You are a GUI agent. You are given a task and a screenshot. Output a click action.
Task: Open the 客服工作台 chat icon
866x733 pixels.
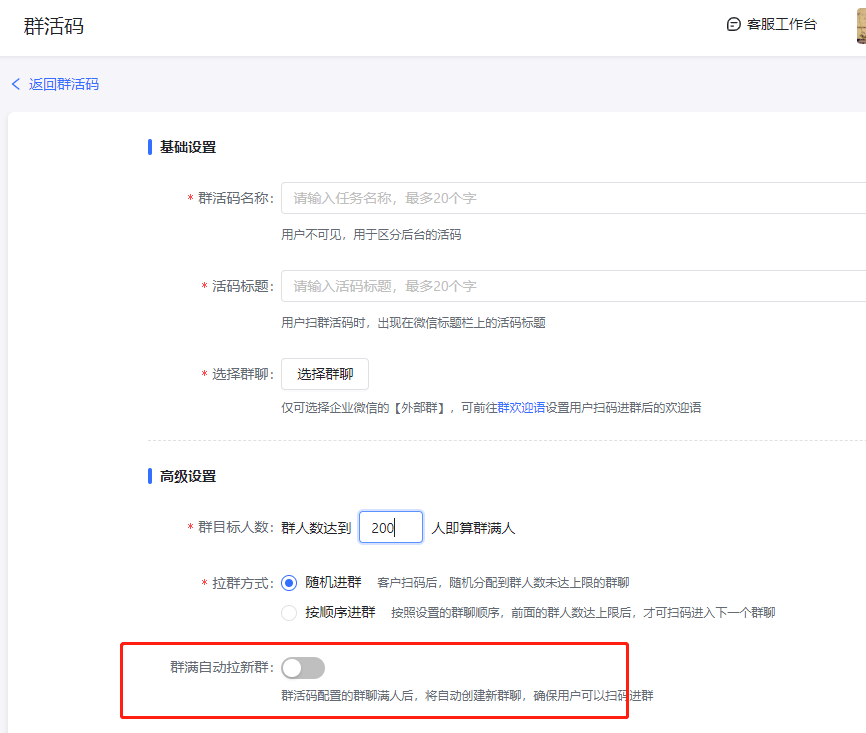click(x=733, y=24)
